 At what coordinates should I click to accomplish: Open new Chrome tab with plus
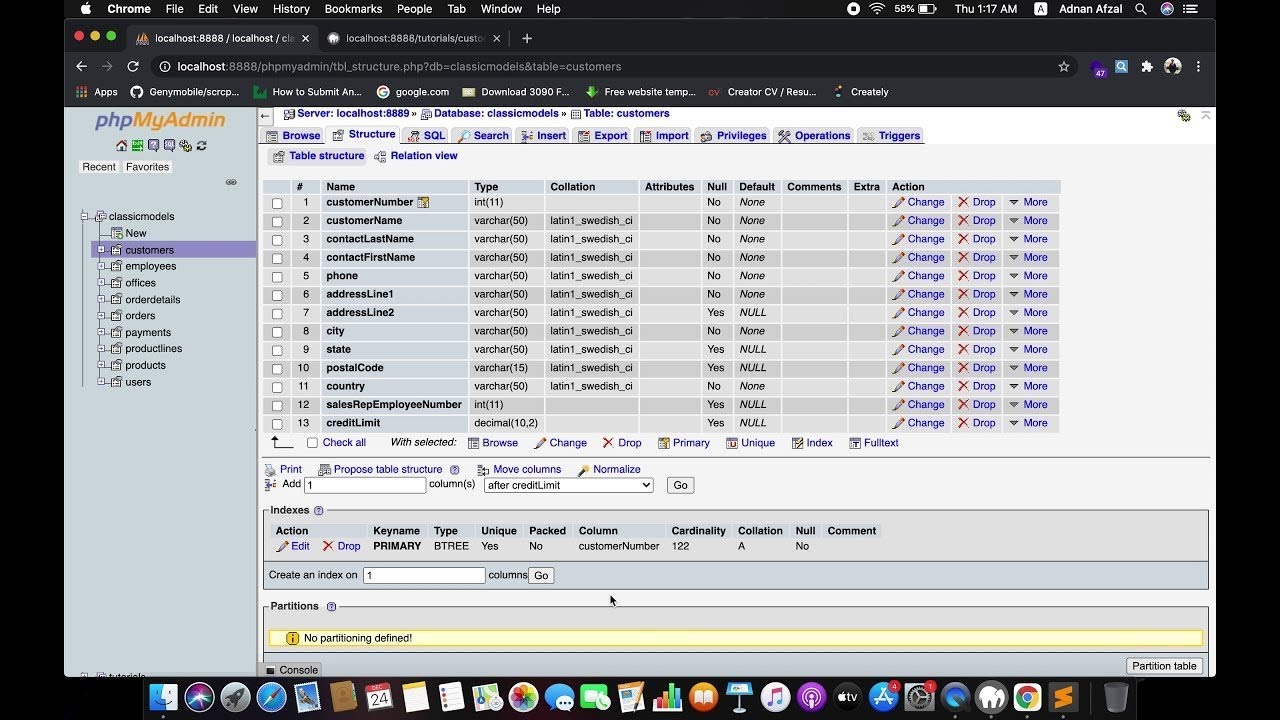(x=527, y=38)
